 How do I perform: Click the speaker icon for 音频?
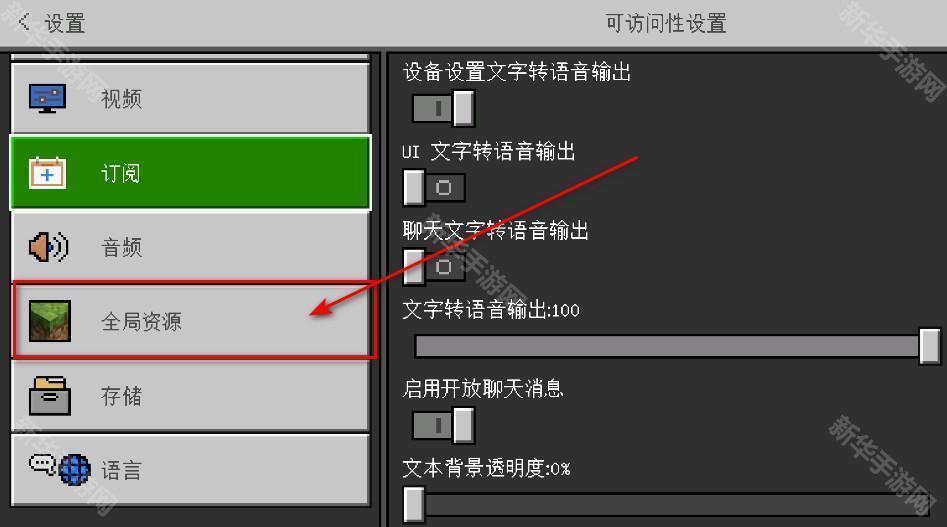[x=48, y=247]
